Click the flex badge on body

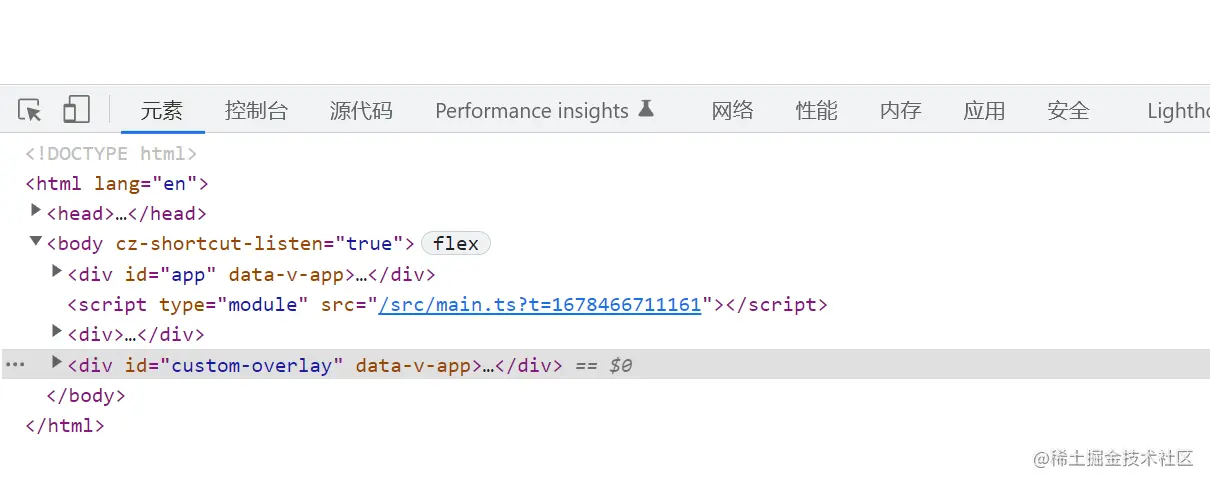click(456, 243)
